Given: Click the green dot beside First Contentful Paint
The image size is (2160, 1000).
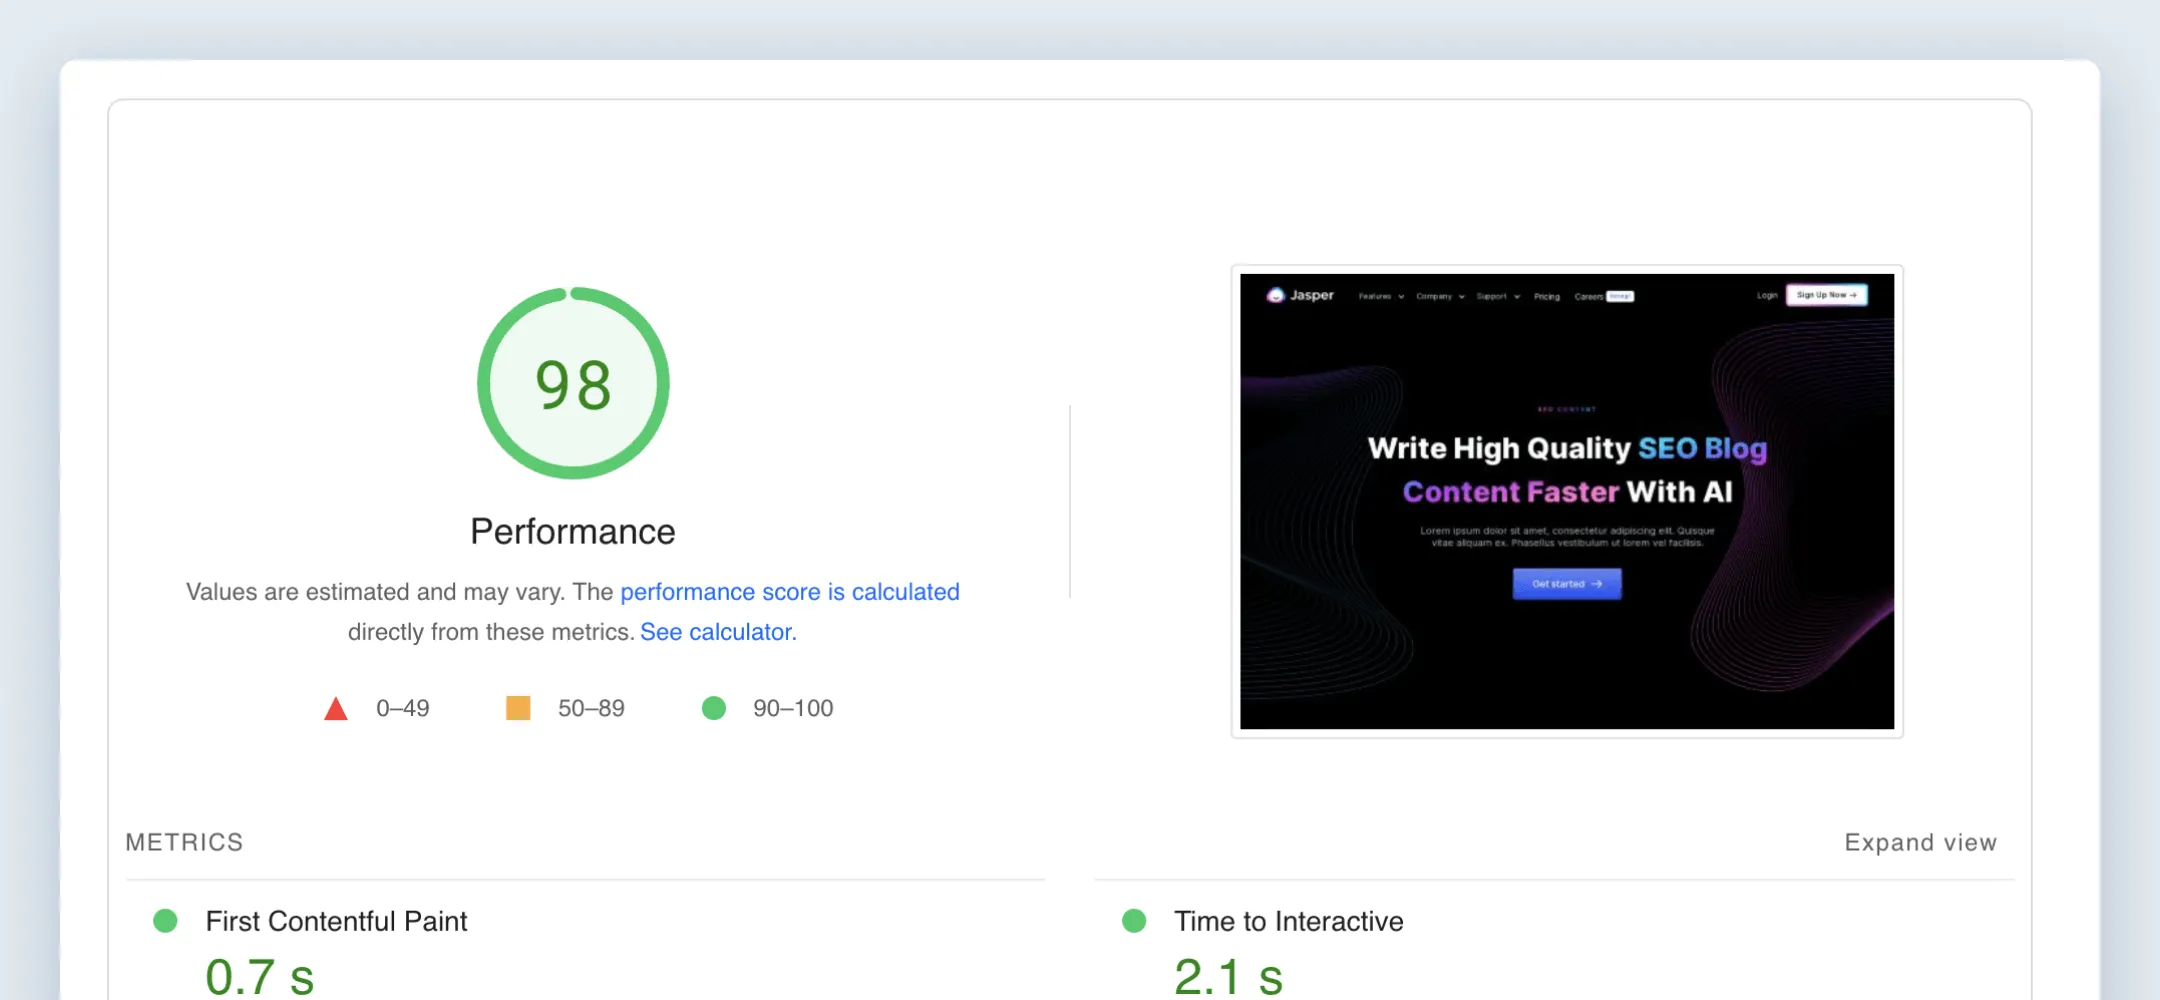Looking at the screenshot, I should [165, 921].
